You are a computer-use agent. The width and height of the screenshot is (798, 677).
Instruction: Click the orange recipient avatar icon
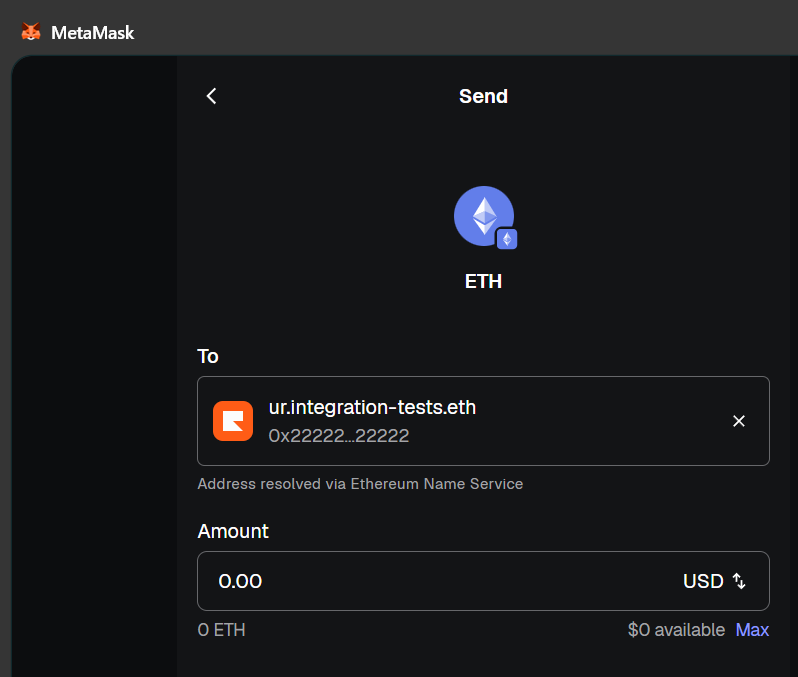tap(233, 421)
